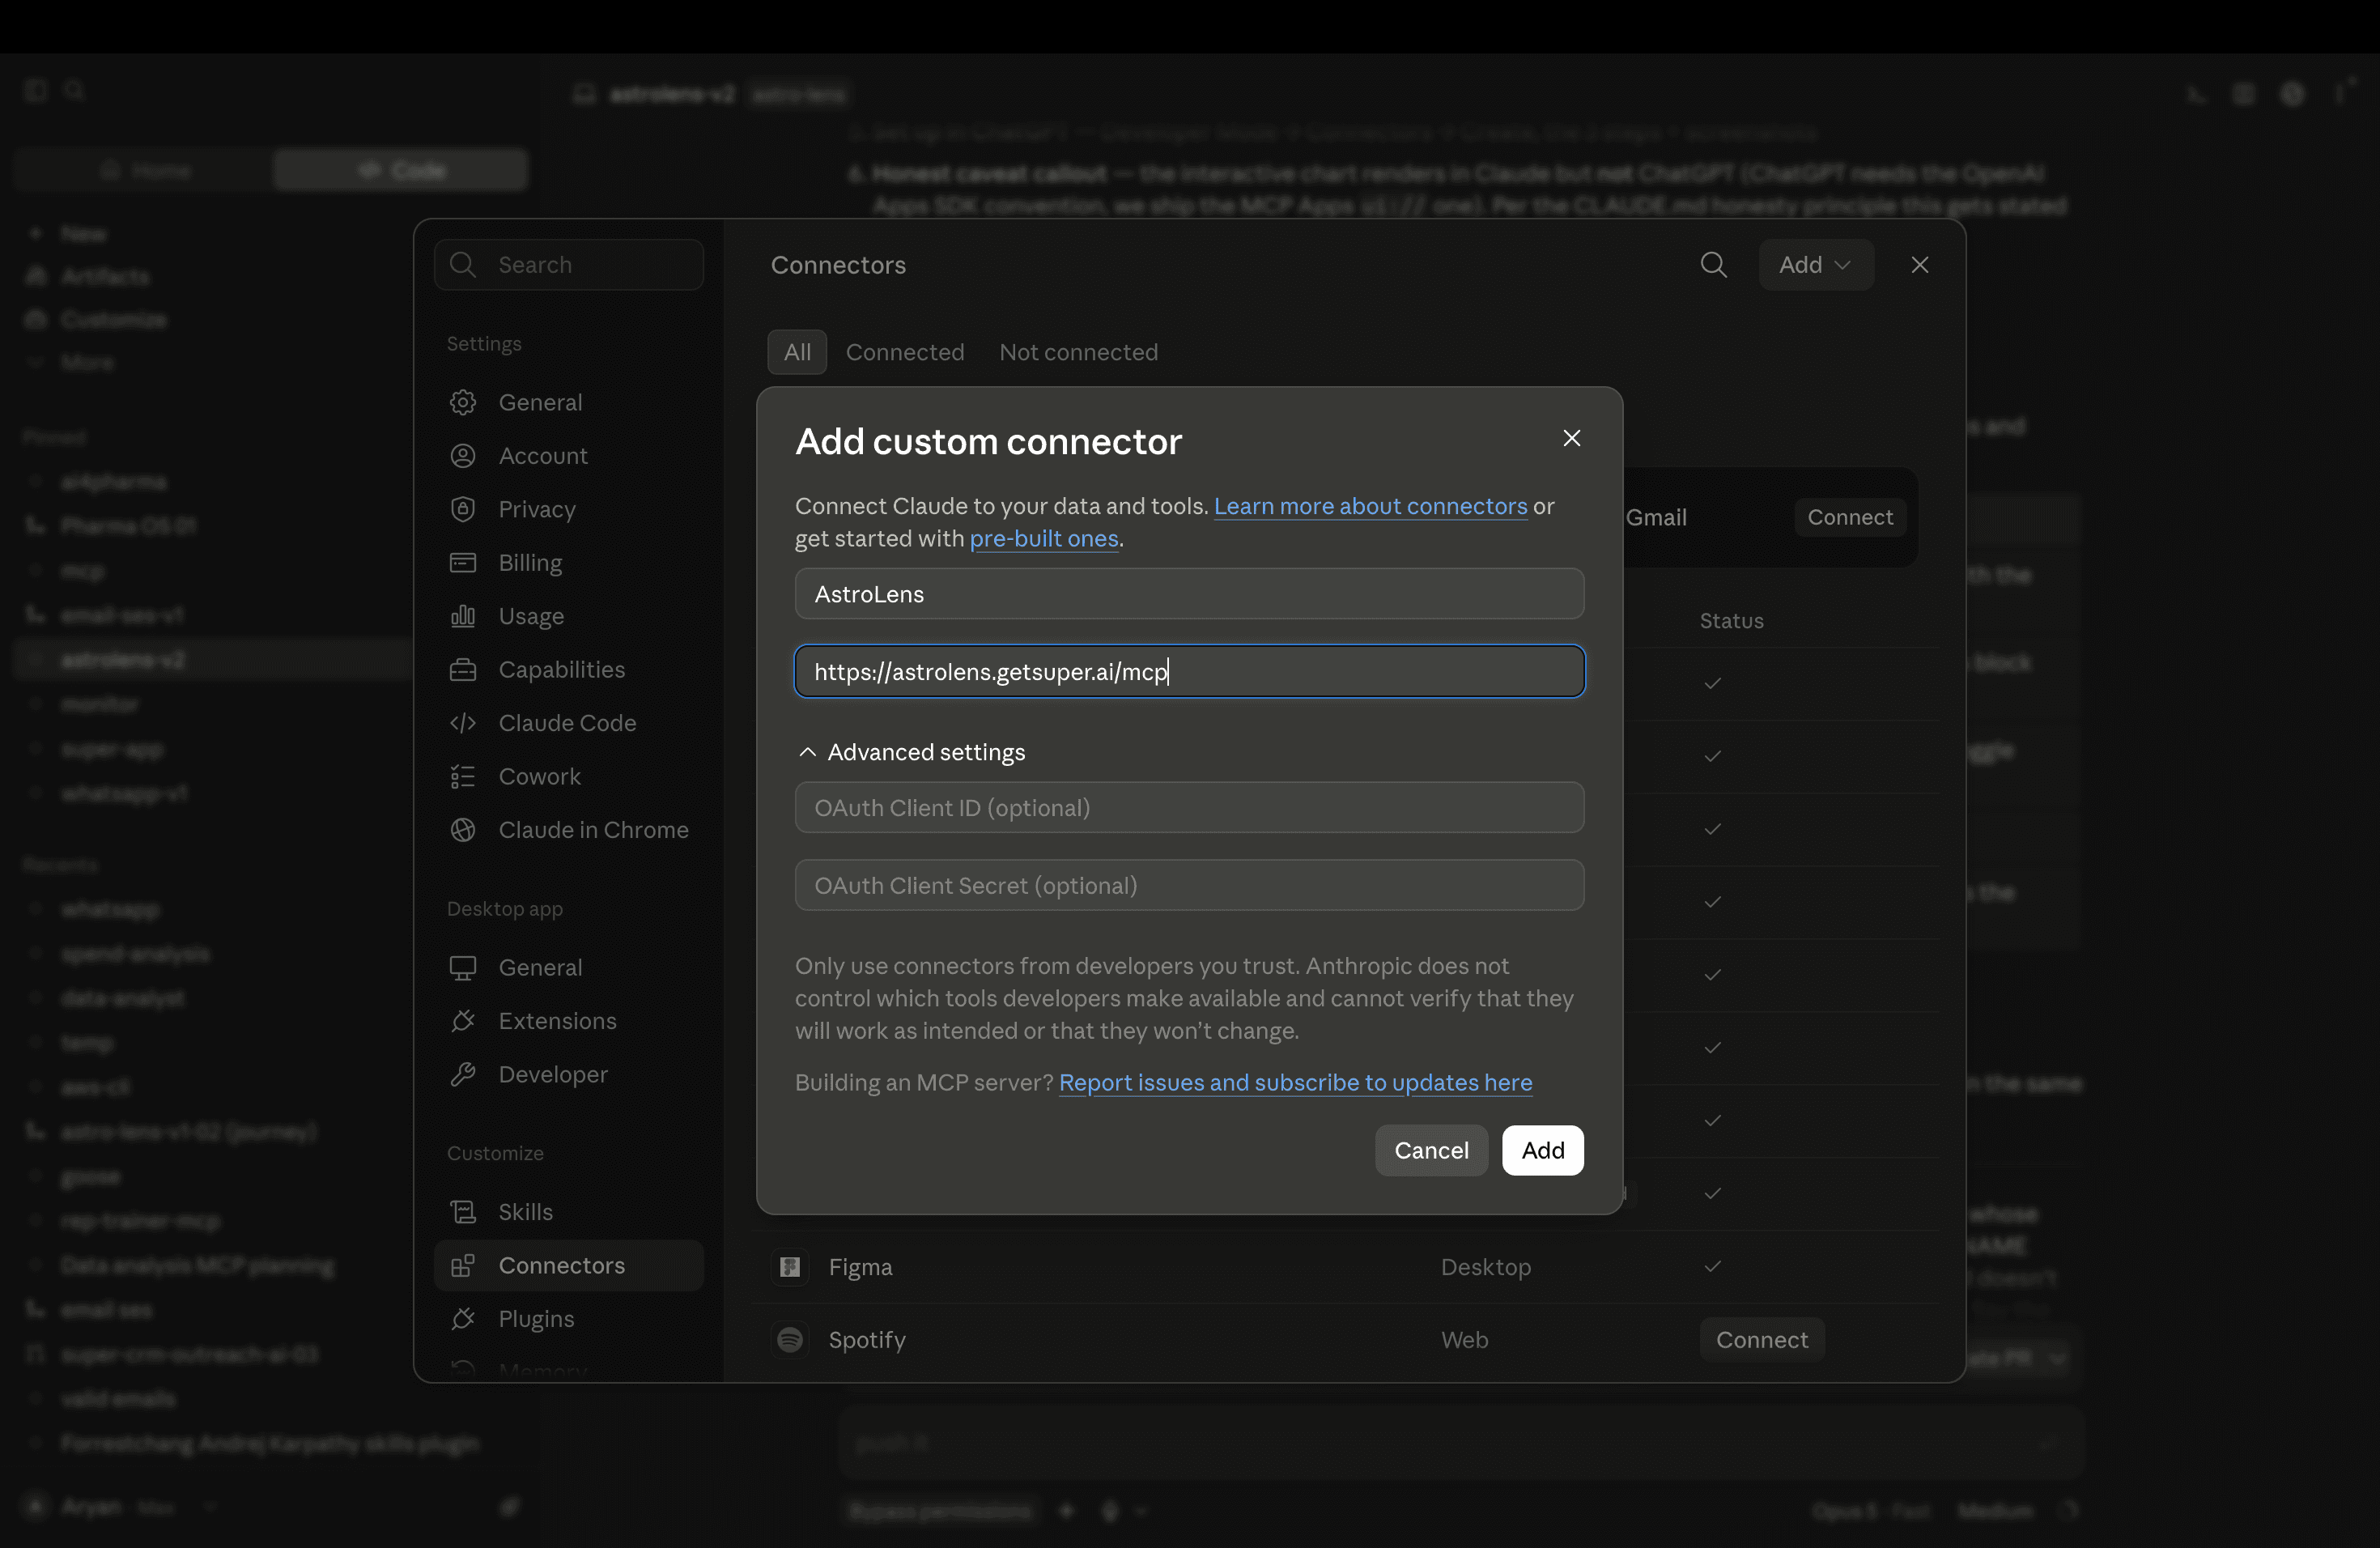Click New in the background sidebar
Screen dimensions: 2380x1548
(83, 233)
